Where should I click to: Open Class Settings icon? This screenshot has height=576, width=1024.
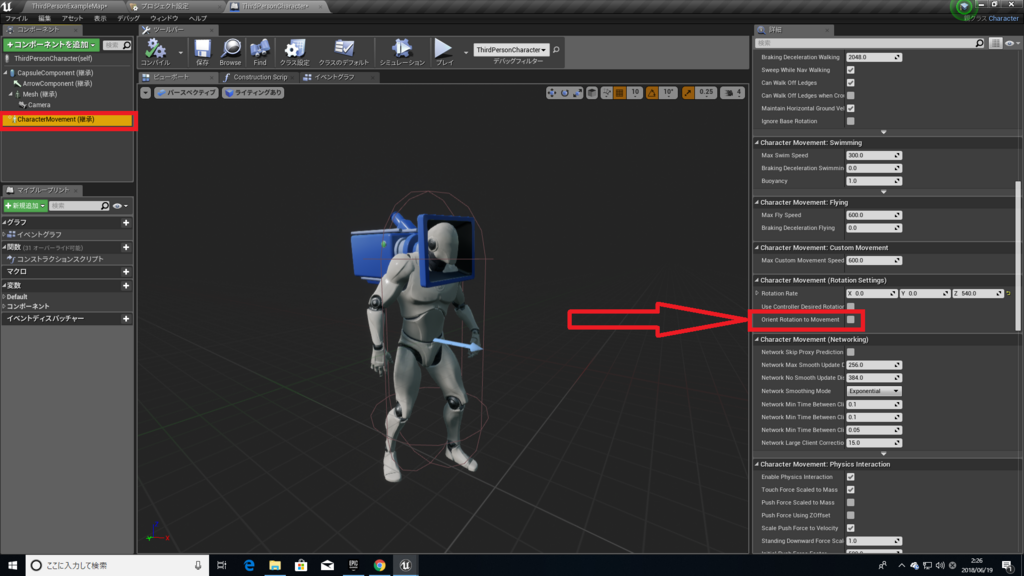coord(295,48)
